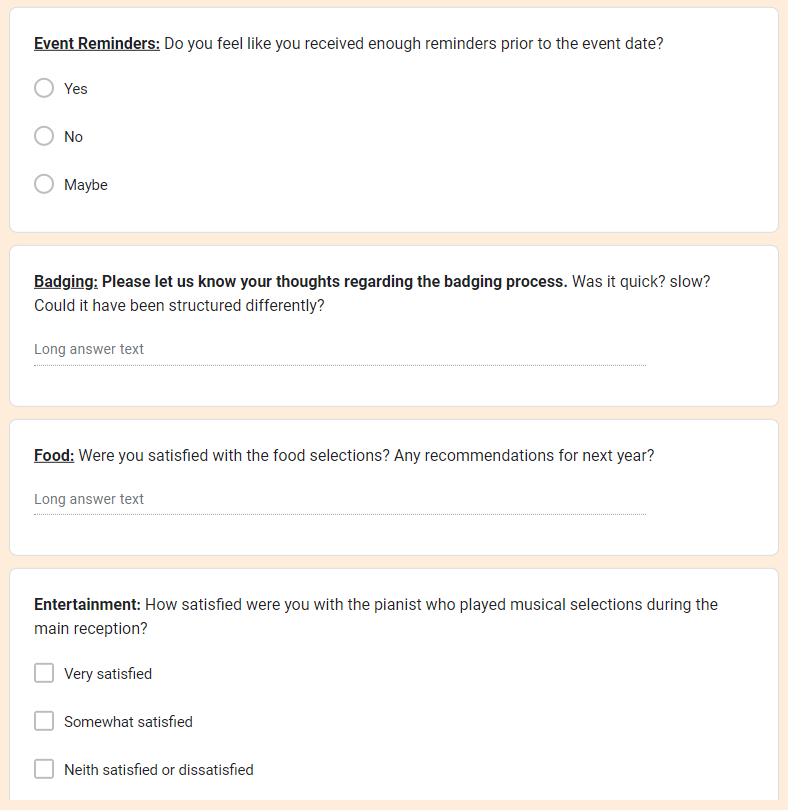This screenshot has width=788, height=810.
Task: Click "Was it quick? slow?" text
Action: (641, 282)
